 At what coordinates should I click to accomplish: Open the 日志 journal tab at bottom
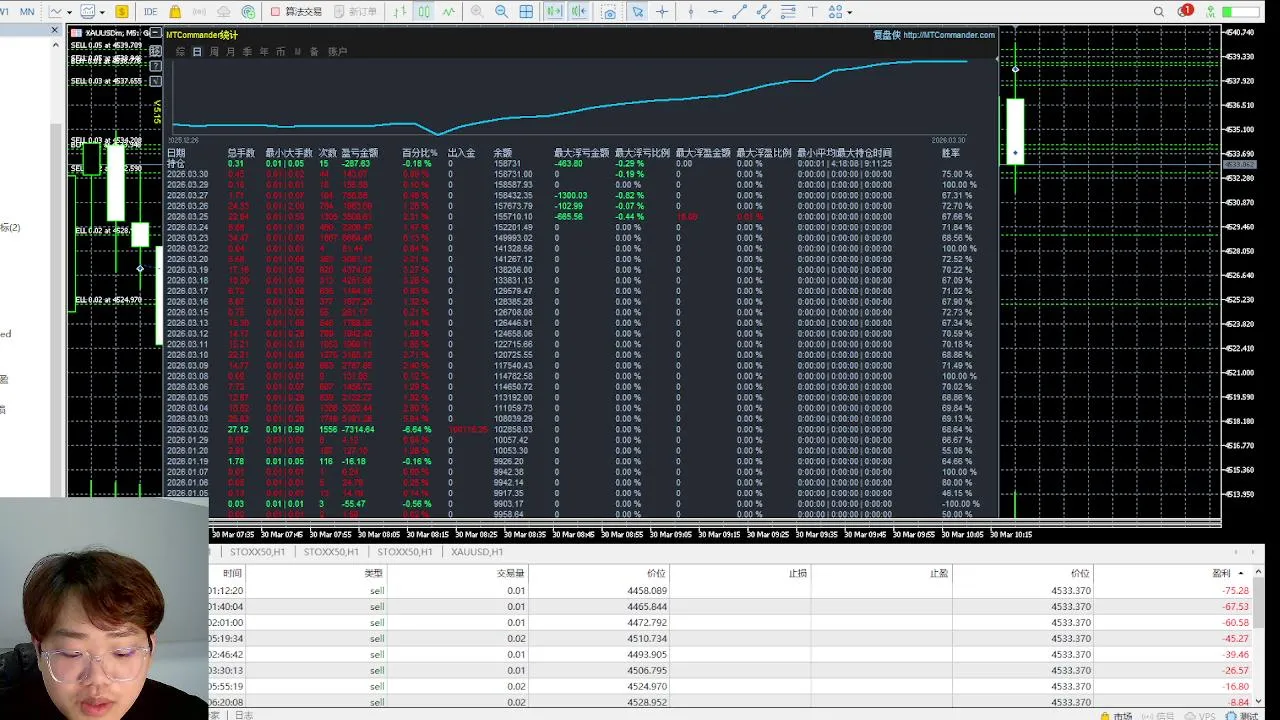pyautogui.click(x=244, y=715)
